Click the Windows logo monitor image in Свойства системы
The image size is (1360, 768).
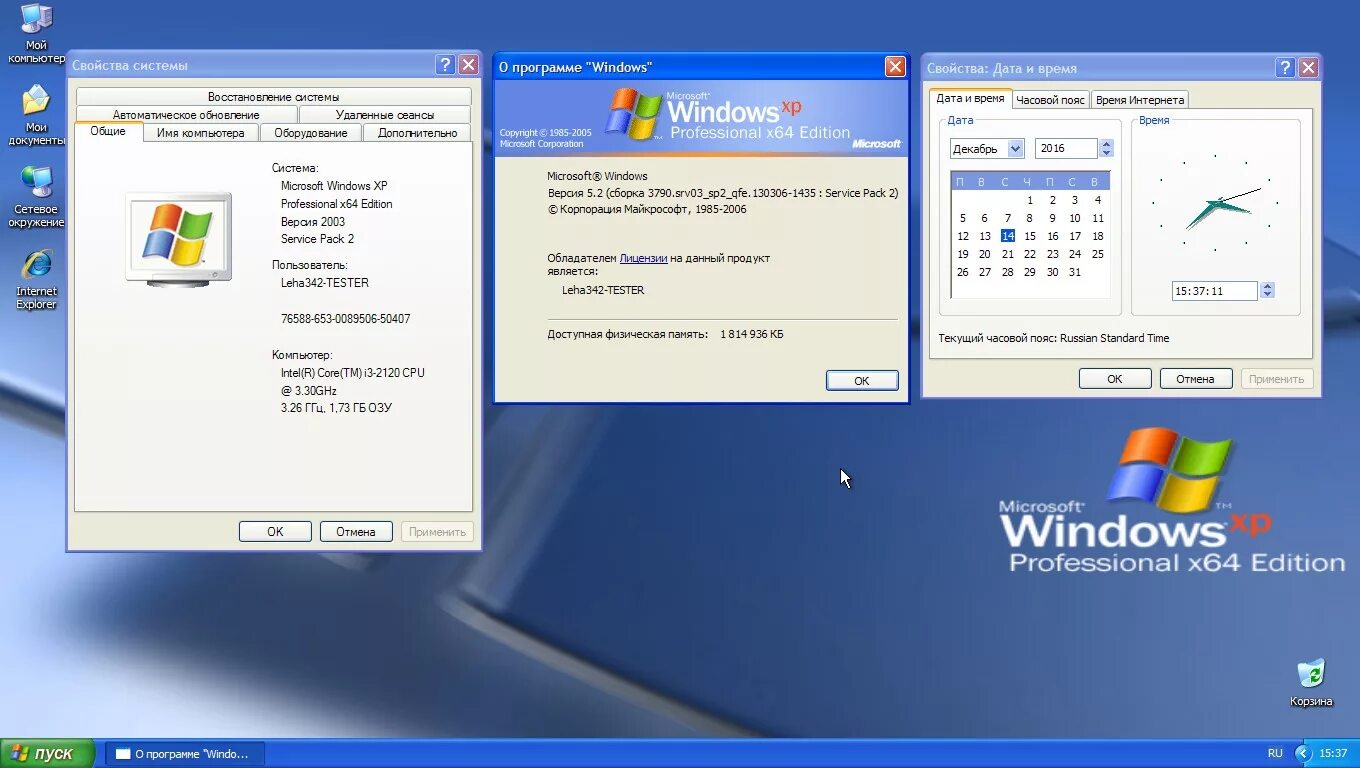(x=179, y=239)
